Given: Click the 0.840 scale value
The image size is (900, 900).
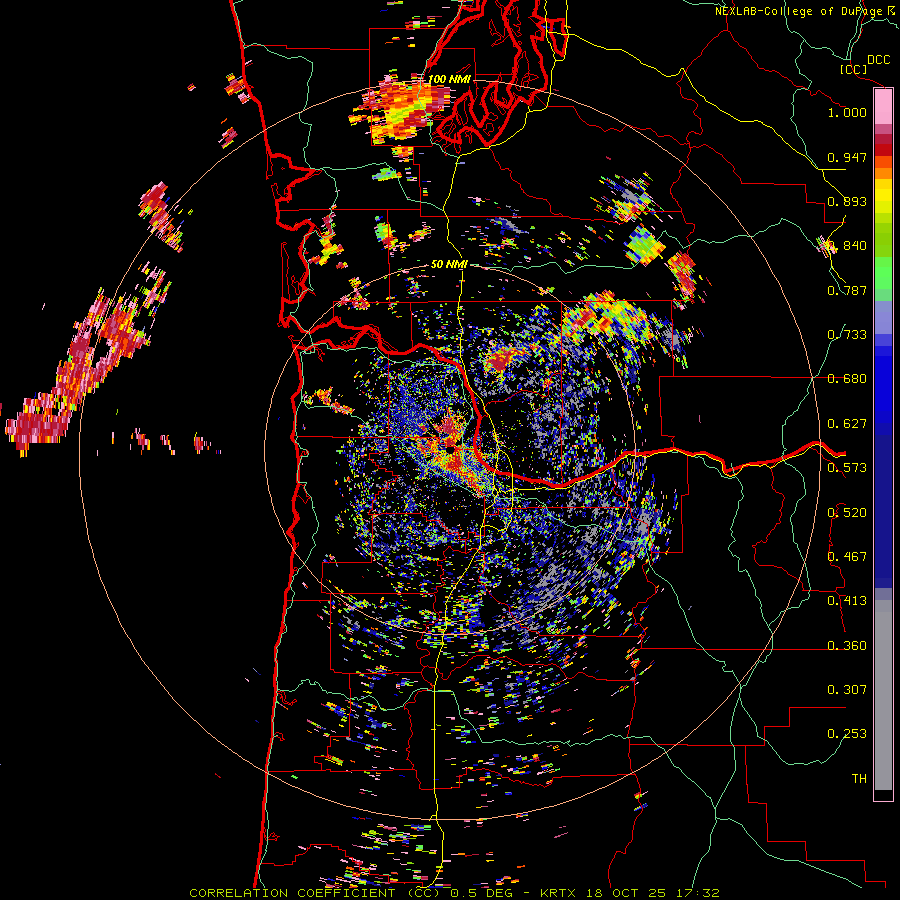Looking at the screenshot, I should click(x=847, y=246).
